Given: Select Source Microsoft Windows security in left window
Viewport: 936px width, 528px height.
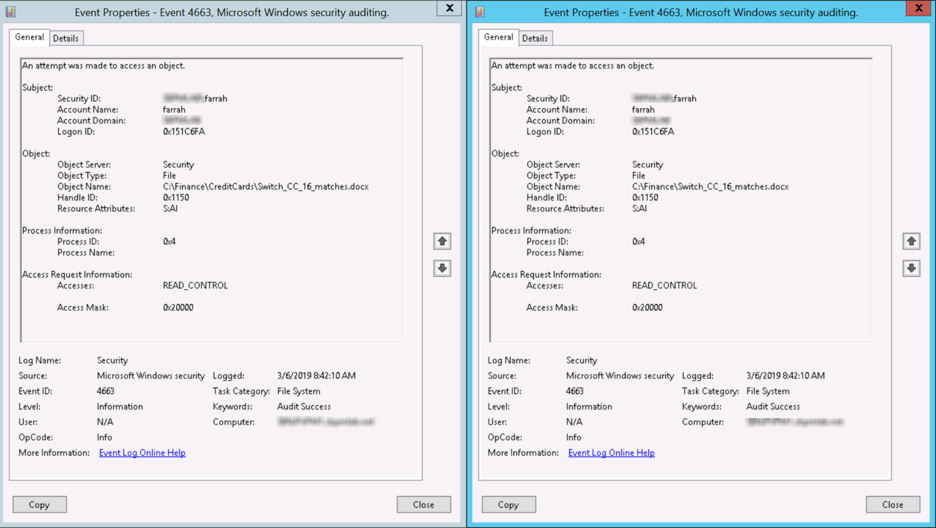Looking at the screenshot, I should [151, 376].
